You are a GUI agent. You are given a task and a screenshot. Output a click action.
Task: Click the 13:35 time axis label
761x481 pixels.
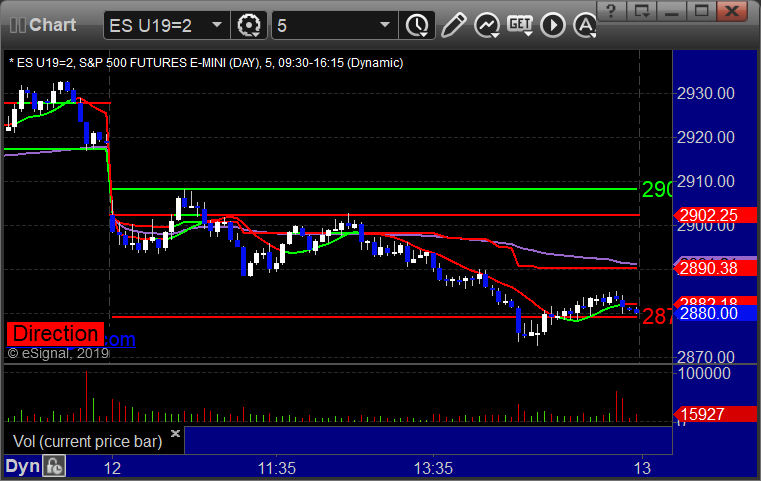pyautogui.click(x=433, y=468)
